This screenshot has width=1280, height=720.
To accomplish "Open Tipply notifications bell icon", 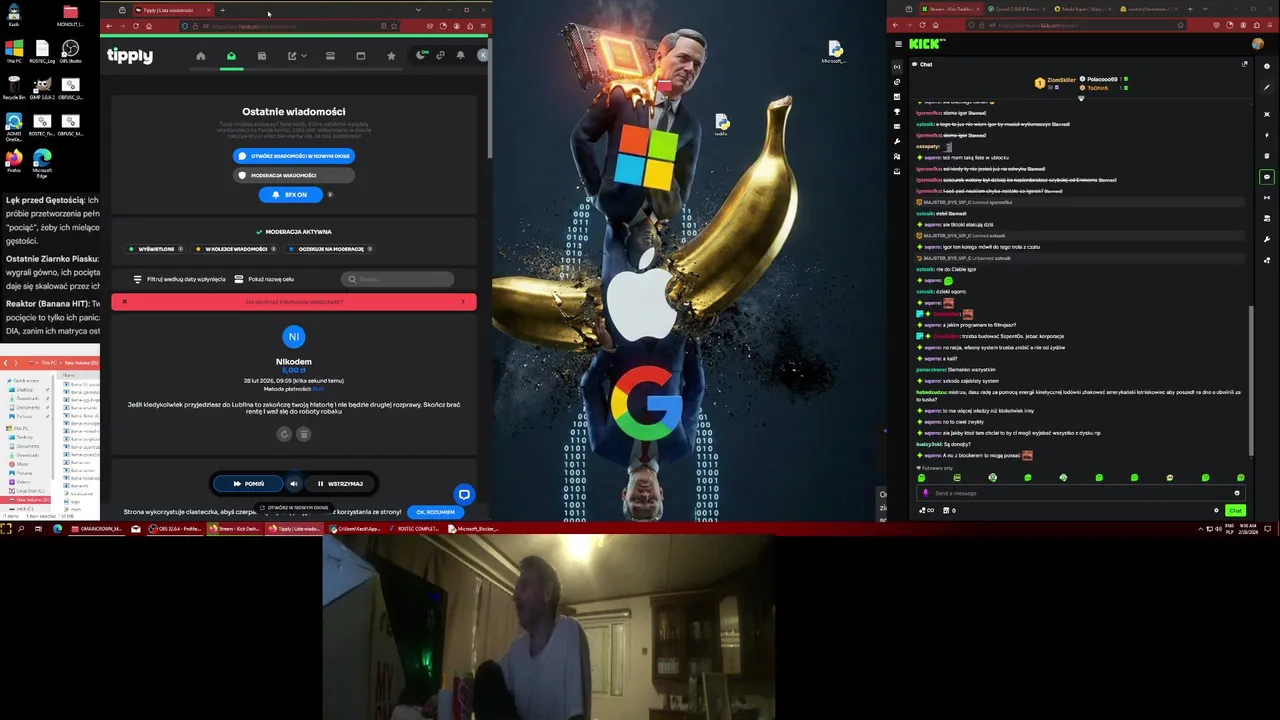I will [x=460, y=56].
